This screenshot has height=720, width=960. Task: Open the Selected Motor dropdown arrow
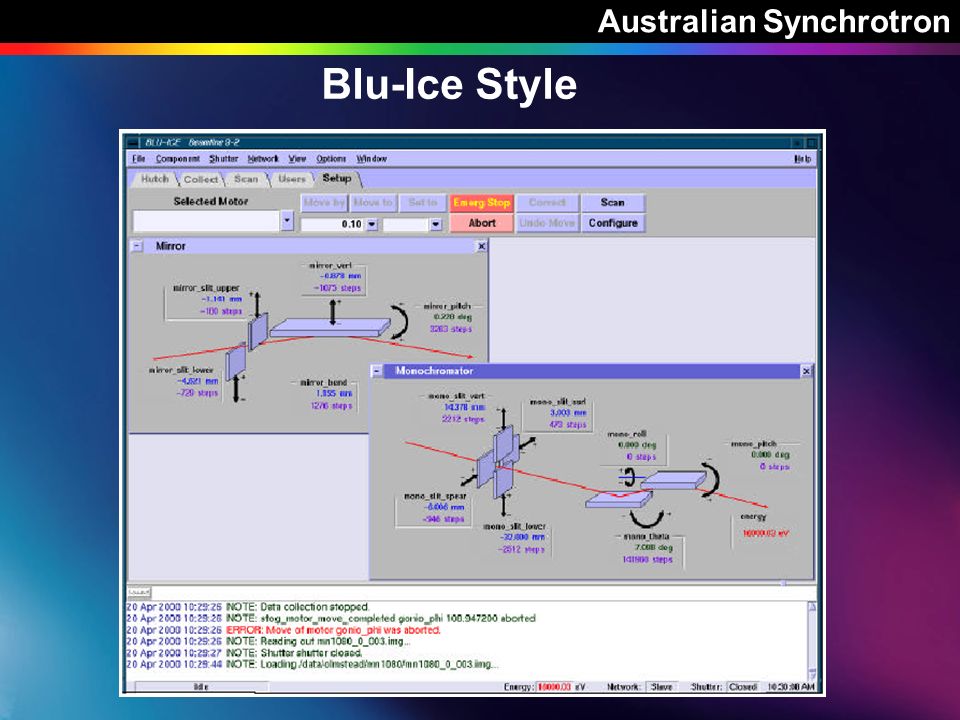(287, 220)
